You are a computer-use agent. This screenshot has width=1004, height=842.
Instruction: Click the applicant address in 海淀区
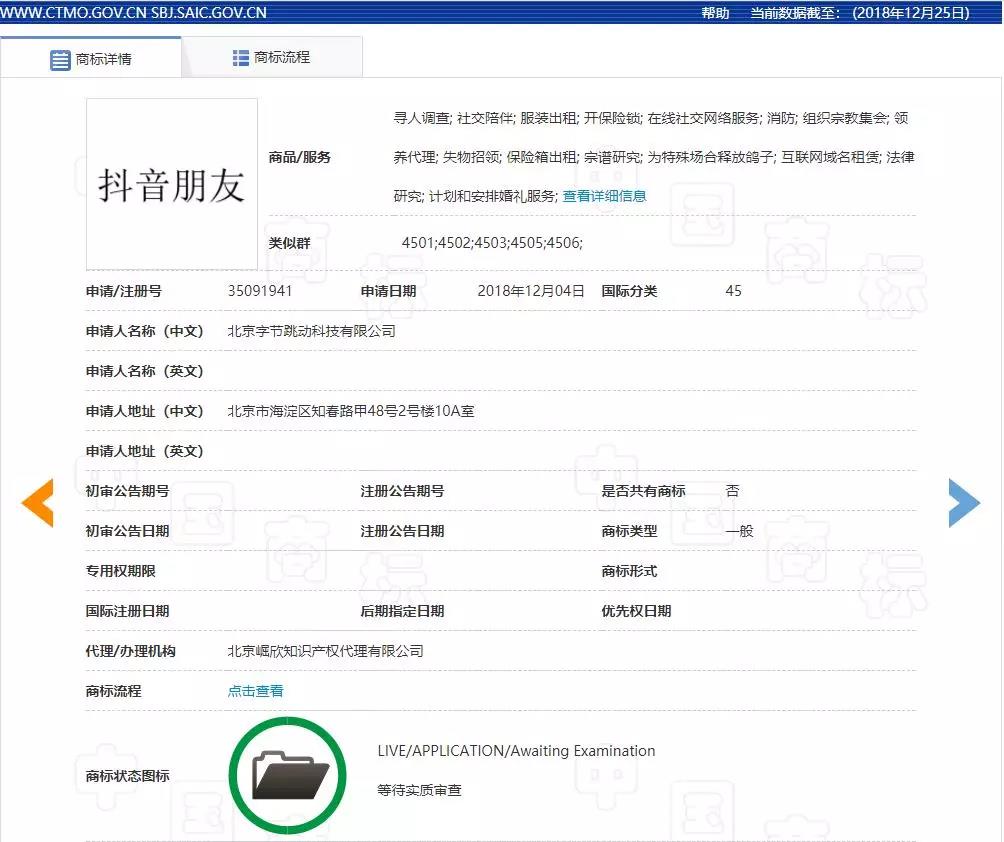[351, 411]
